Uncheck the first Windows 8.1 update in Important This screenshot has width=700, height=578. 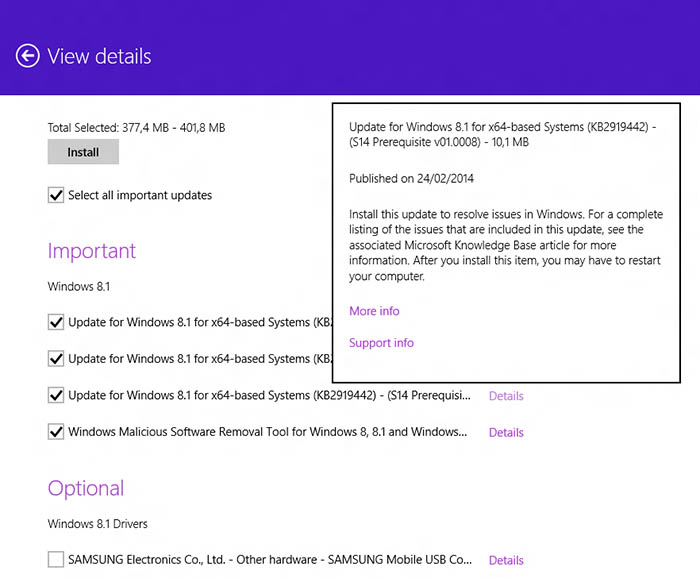click(x=56, y=322)
